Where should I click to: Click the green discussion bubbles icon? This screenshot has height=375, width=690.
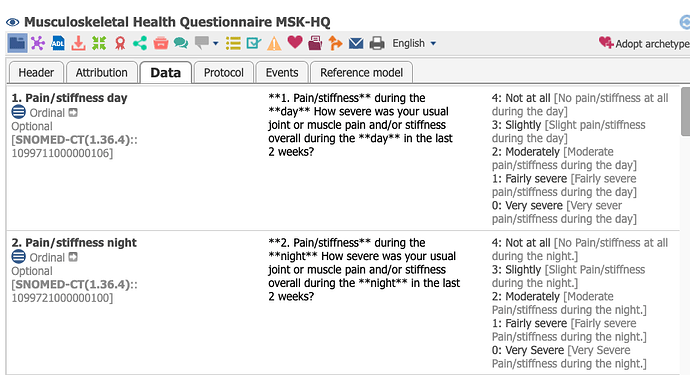181,43
